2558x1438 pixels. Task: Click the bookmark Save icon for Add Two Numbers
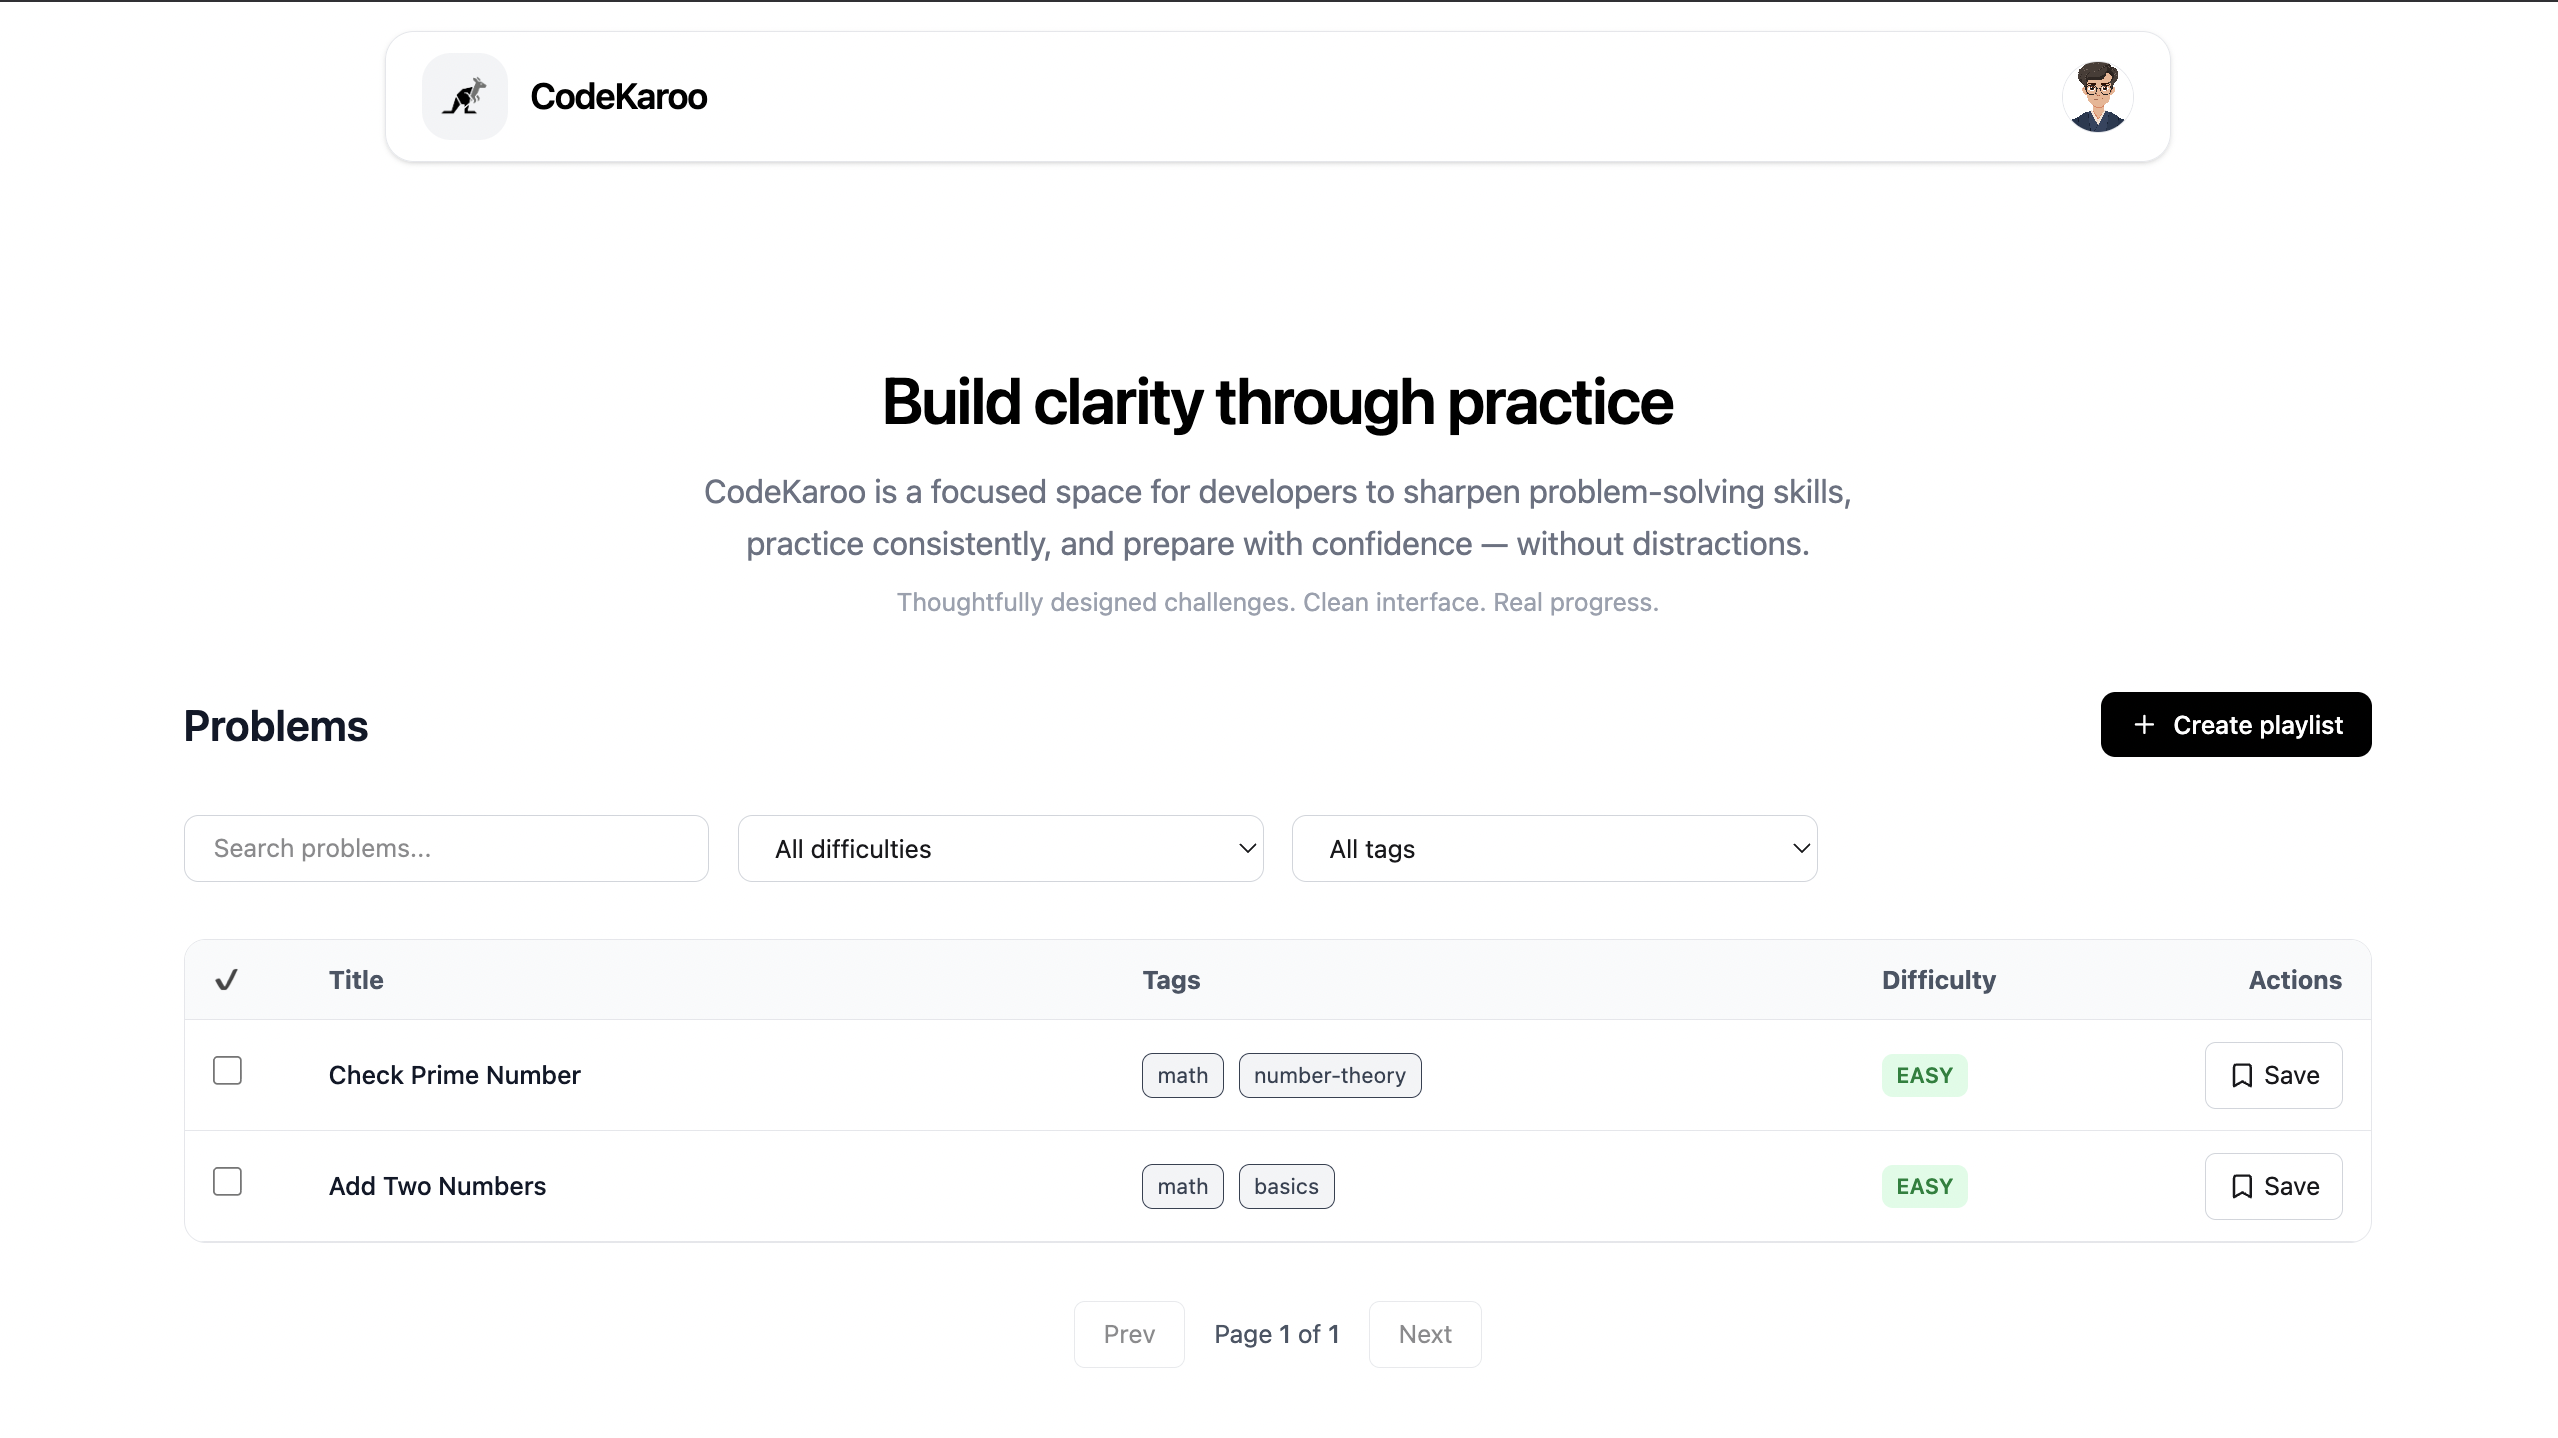pos(2241,1186)
